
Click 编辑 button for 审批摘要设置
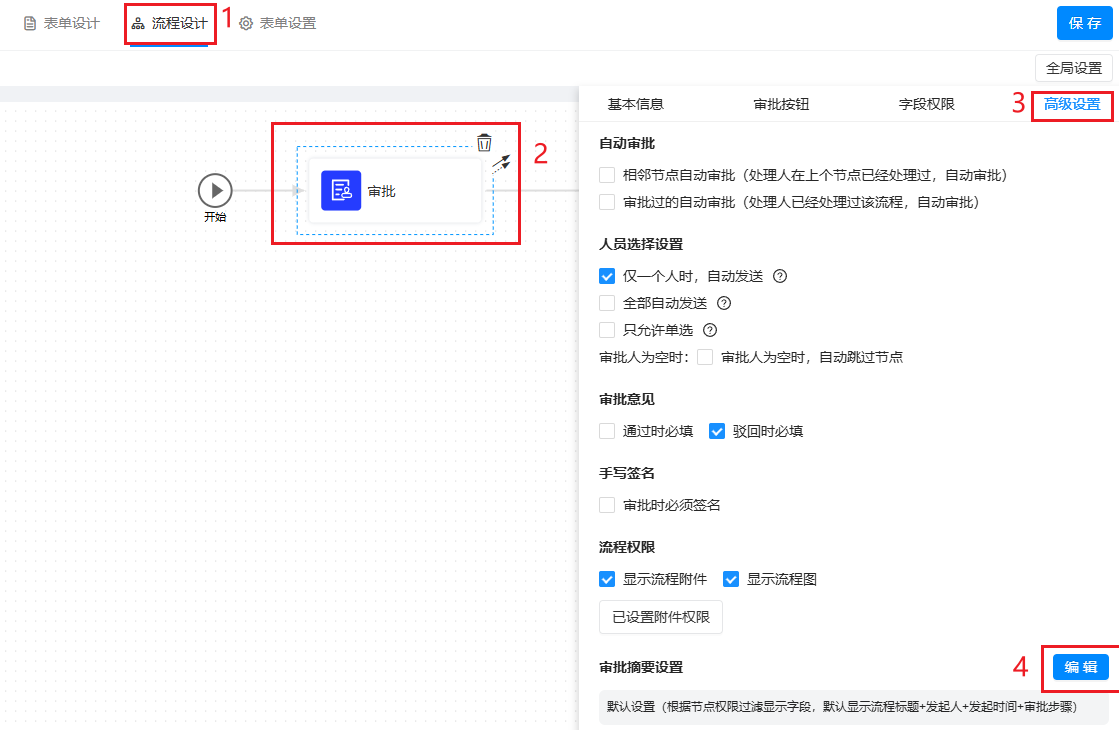(1080, 667)
